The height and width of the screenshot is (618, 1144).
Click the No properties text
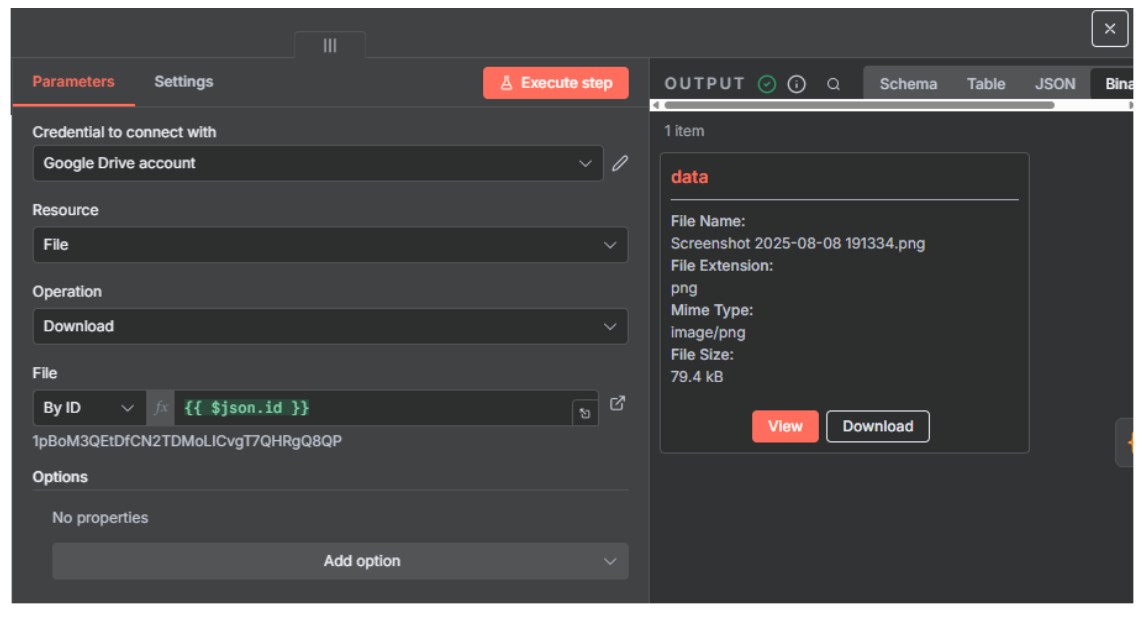[100, 518]
